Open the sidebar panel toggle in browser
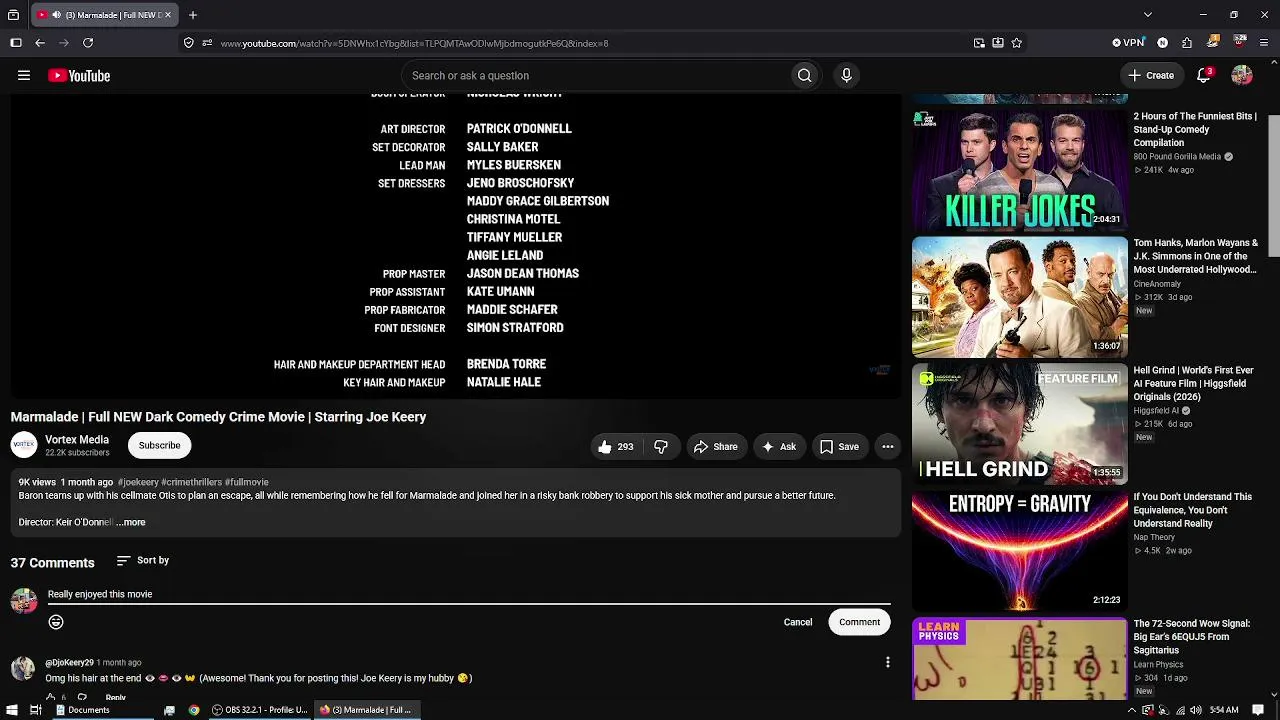This screenshot has width=1280, height=720. pos(16,43)
